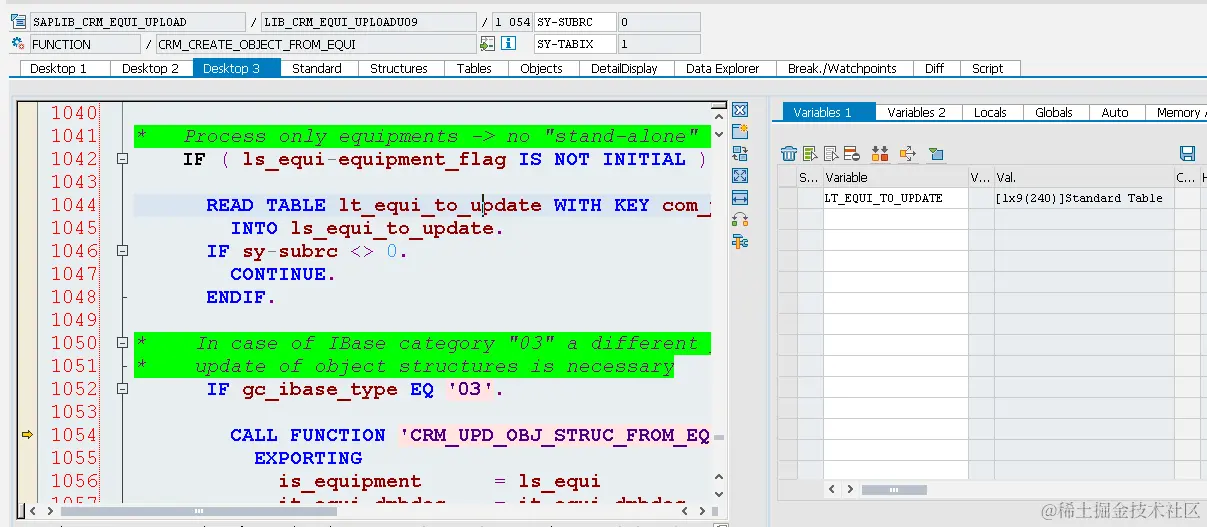Click the empty variable cell below LT_EQUI_TO_UPDATE
1207x527 pixels.
tap(896, 219)
